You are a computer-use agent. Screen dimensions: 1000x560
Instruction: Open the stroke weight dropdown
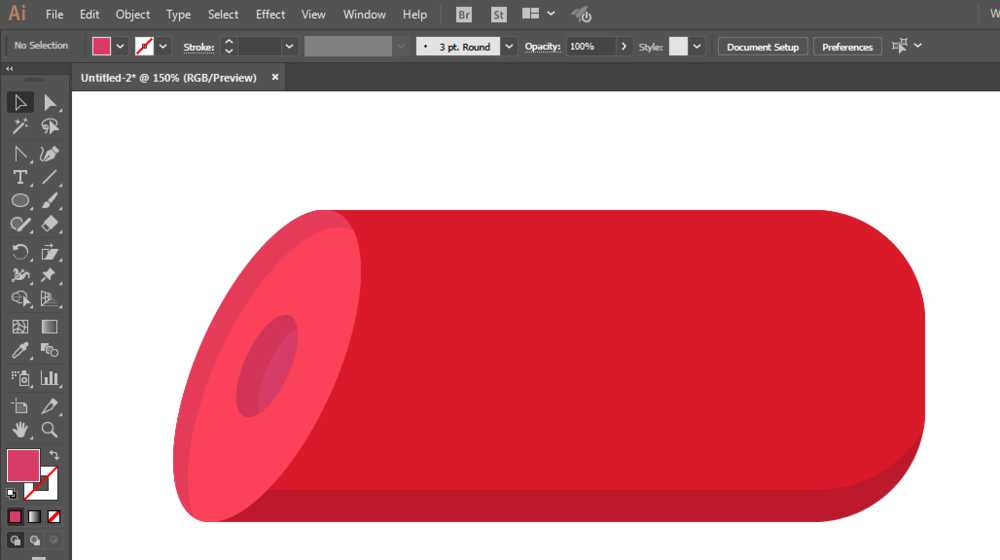[x=289, y=47]
